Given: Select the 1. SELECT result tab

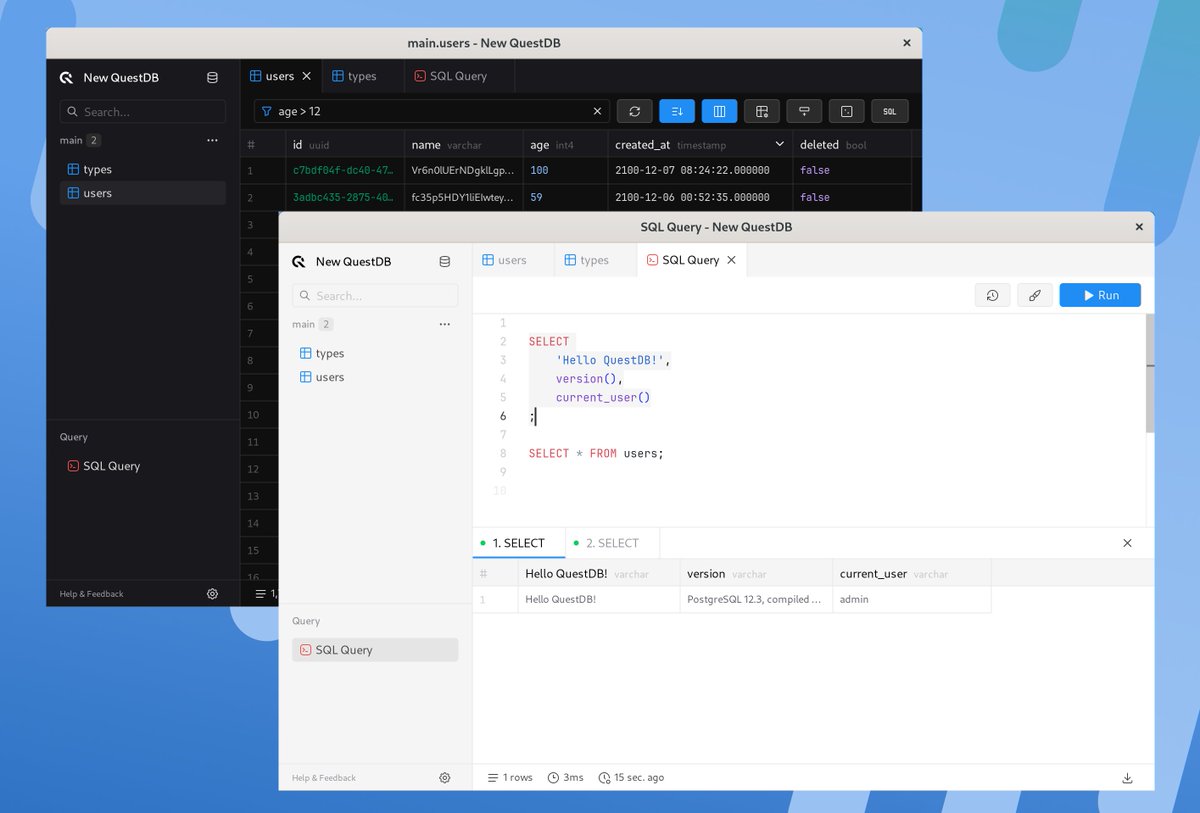Looking at the screenshot, I should coord(518,543).
